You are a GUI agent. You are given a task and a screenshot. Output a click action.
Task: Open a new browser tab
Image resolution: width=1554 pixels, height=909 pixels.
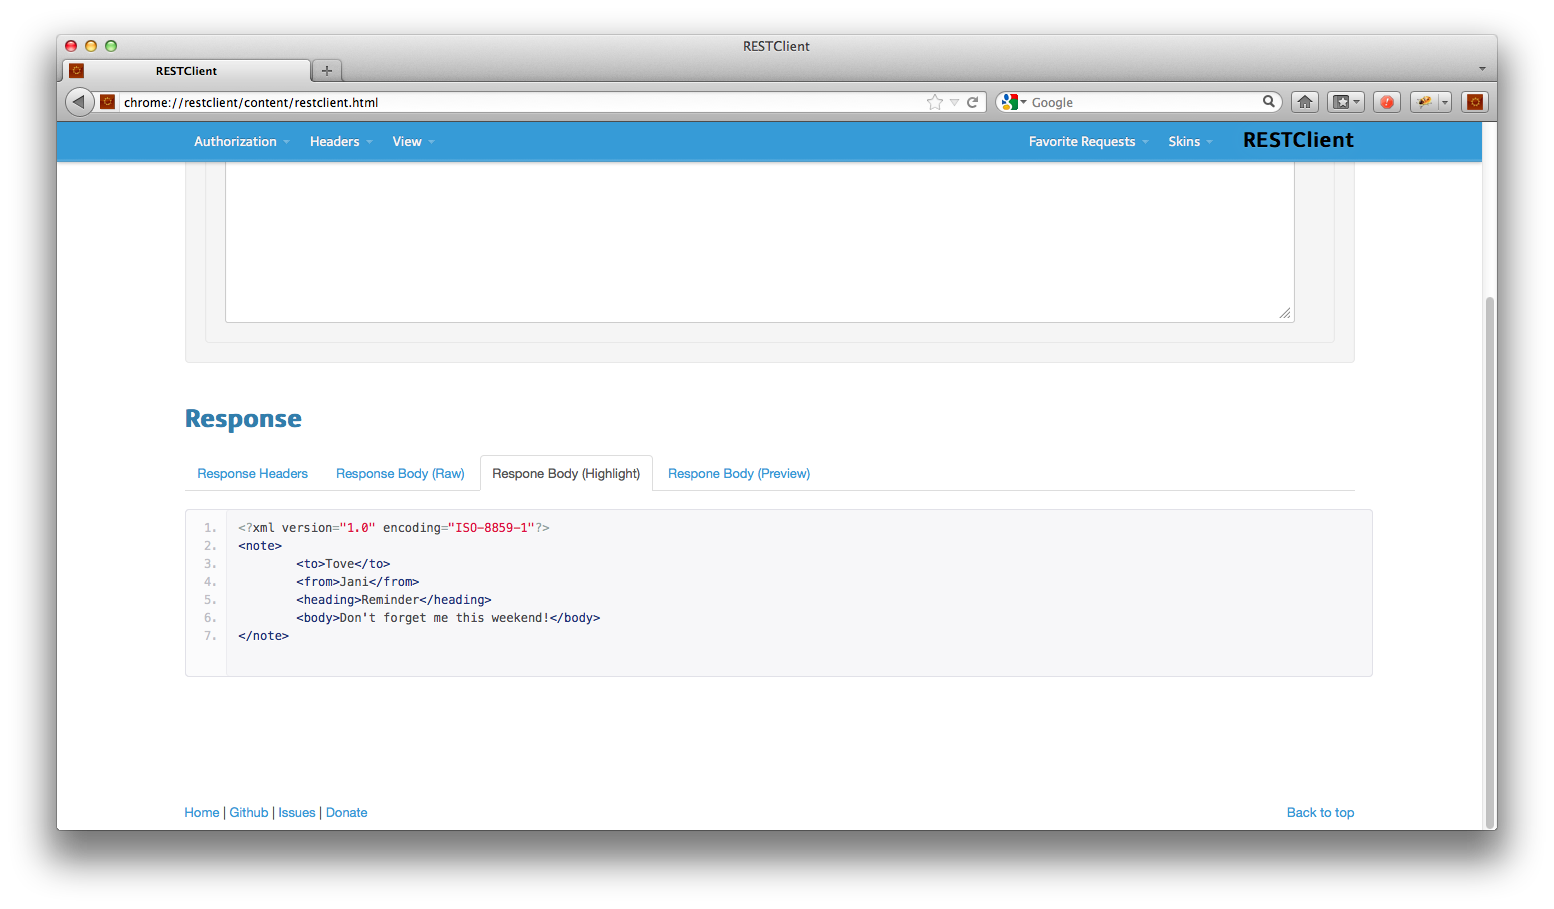[x=326, y=71]
